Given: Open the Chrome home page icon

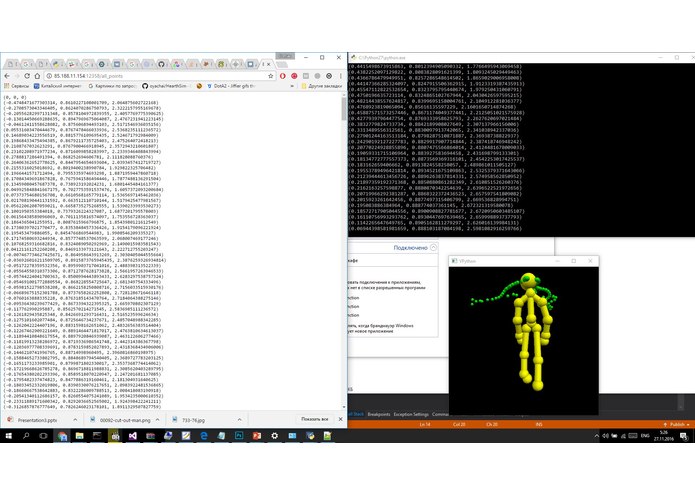Looking at the screenshot, I should pos(37,76).
